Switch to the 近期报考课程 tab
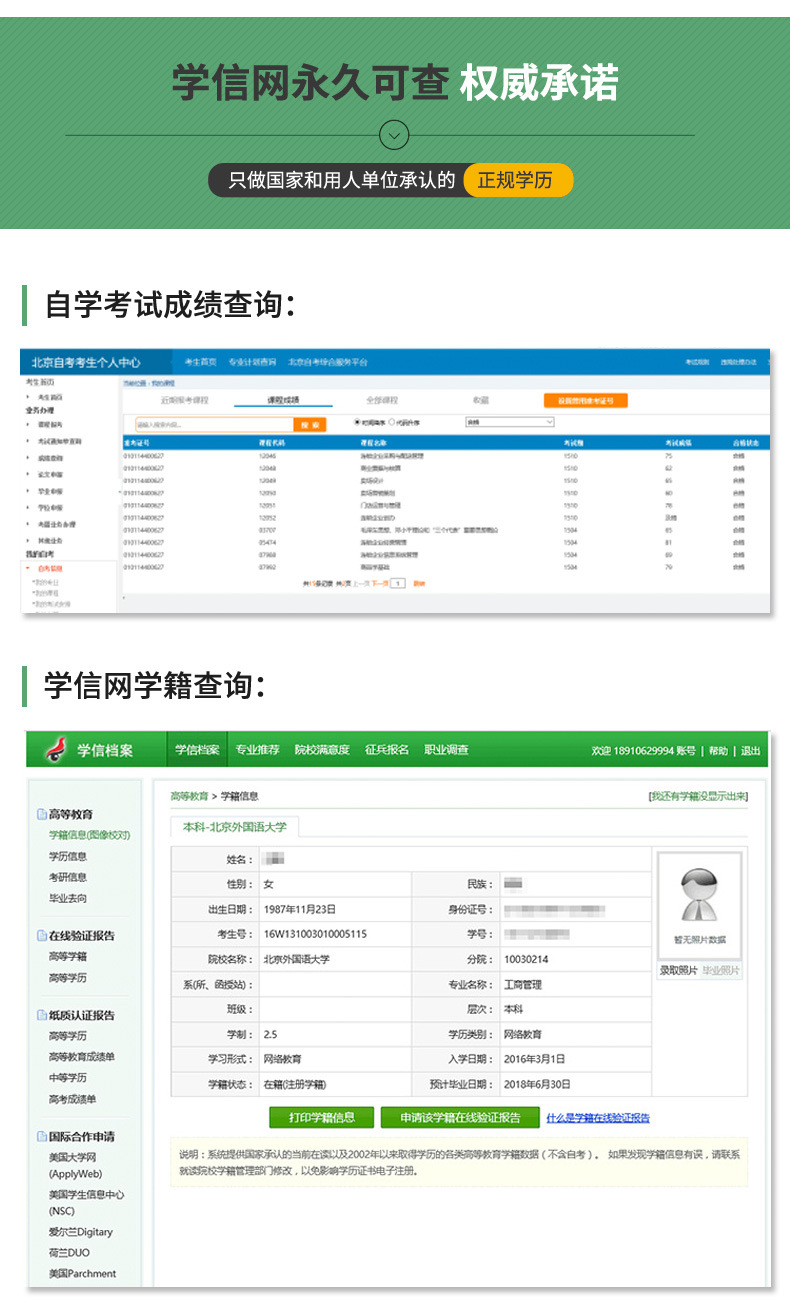The width and height of the screenshot is (790, 1315). (184, 400)
